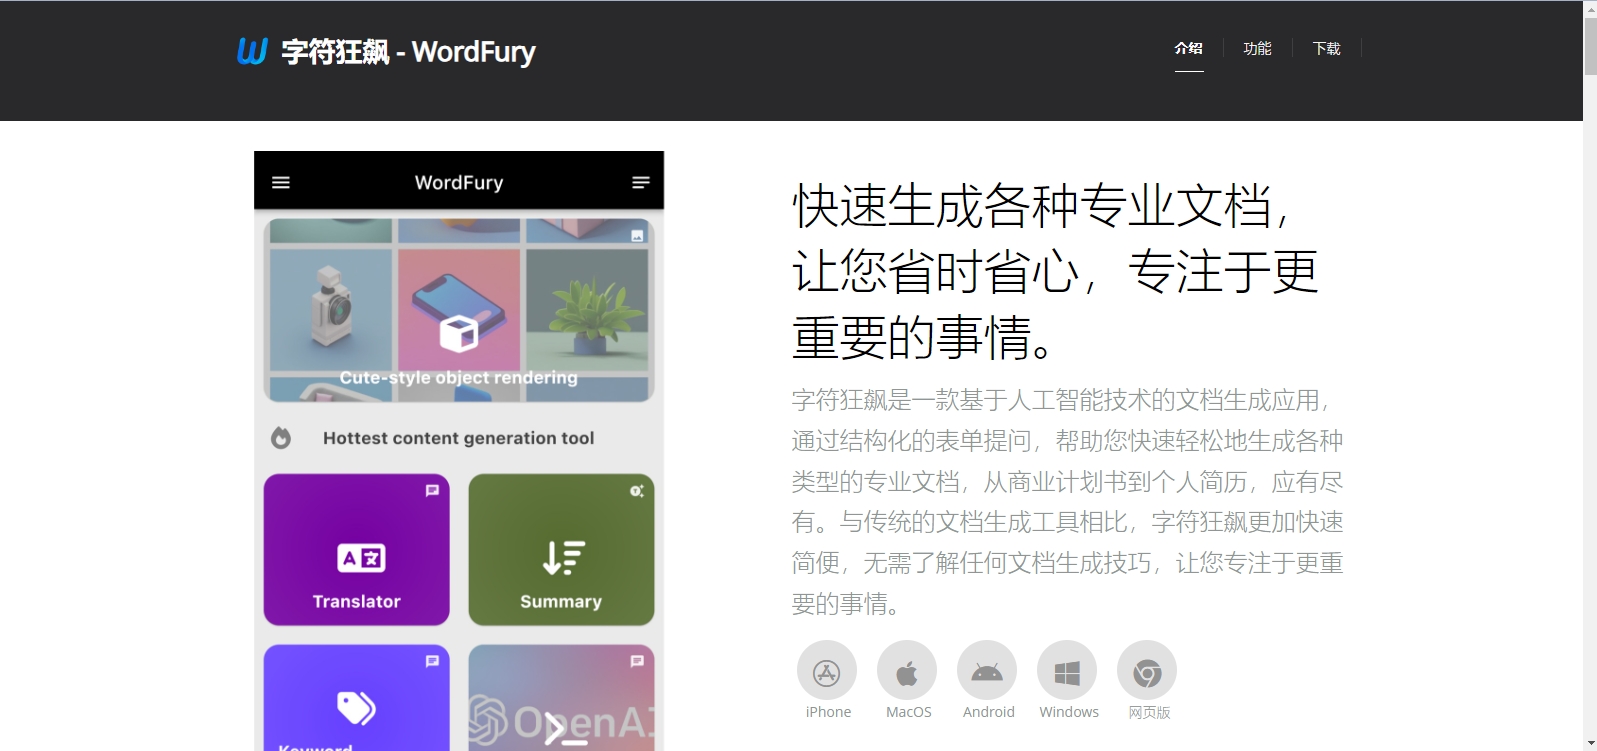Click the image icon at banner corner

(x=637, y=236)
